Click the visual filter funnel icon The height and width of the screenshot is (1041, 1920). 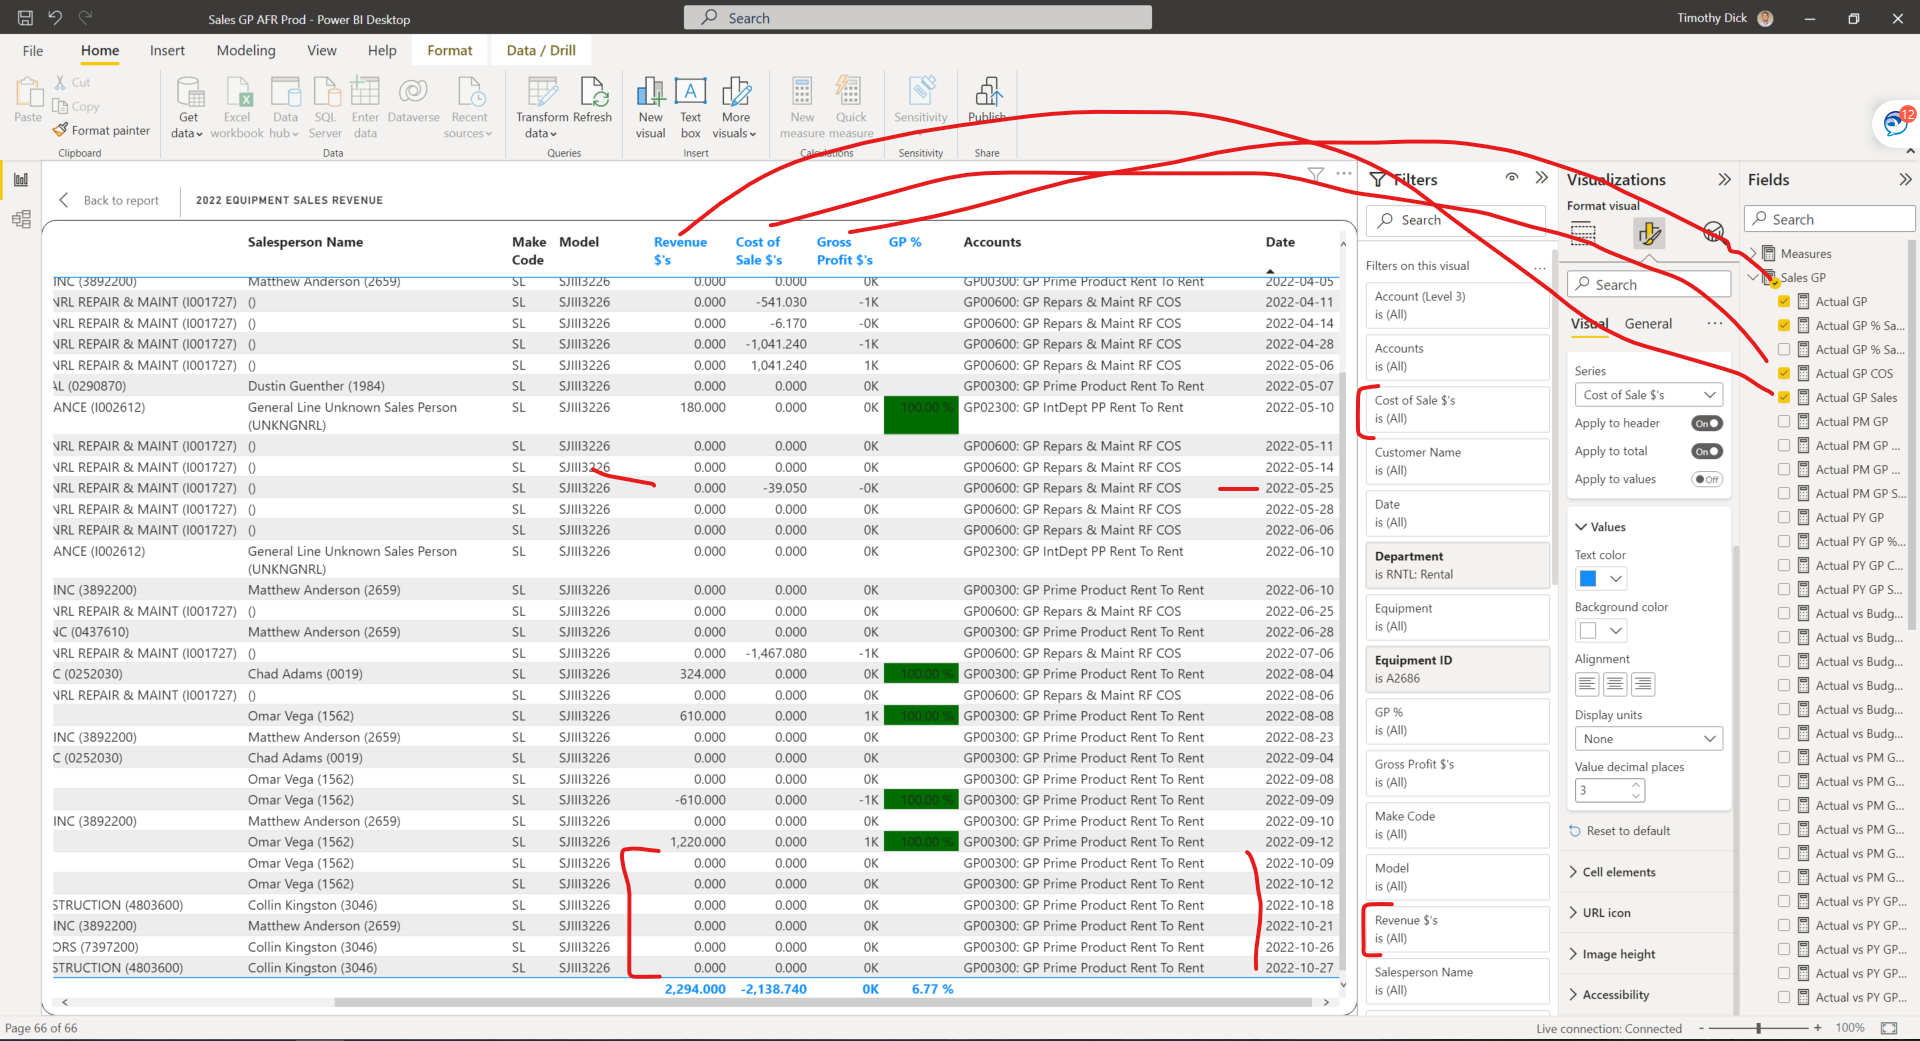point(1316,174)
